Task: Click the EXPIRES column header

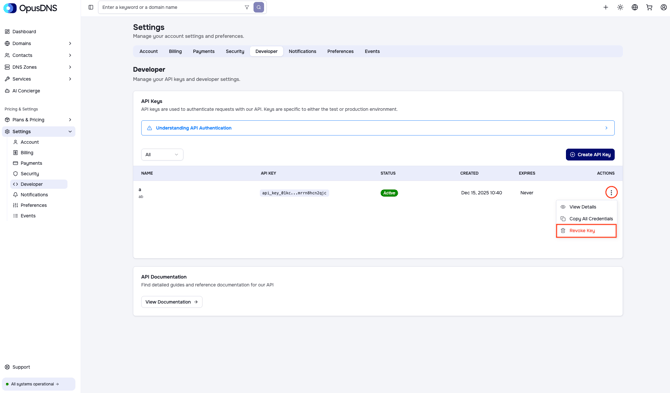Action: [527, 173]
